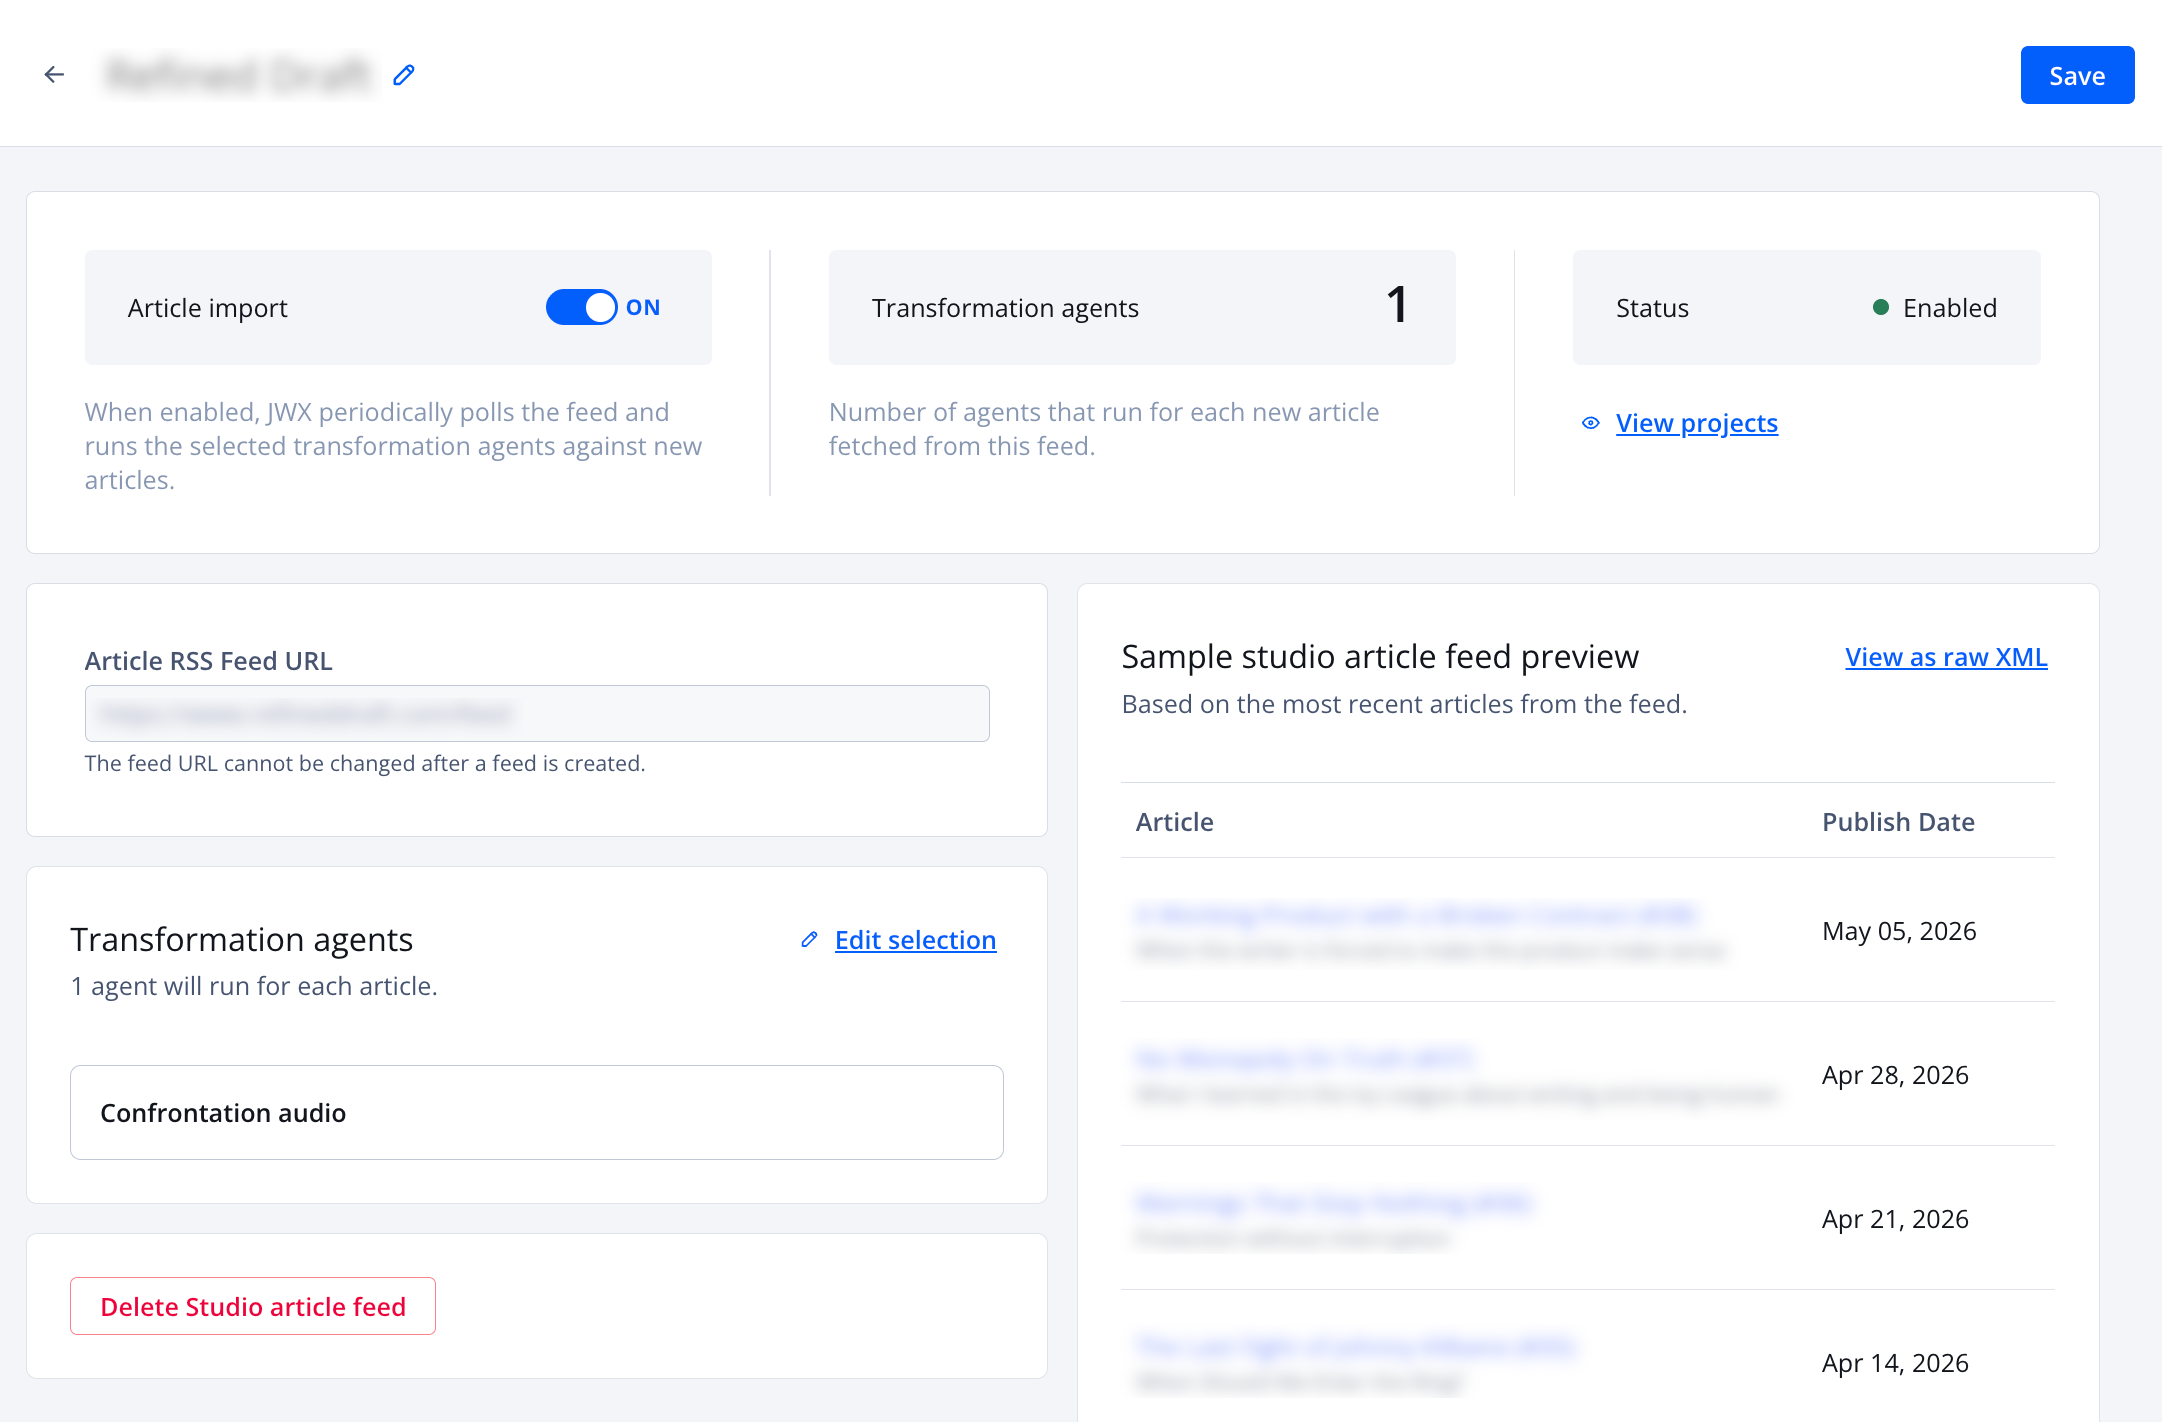
Task: Click the Apr 21, 2026 date cell
Action: pyautogui.click(x=1895, y=1219)
